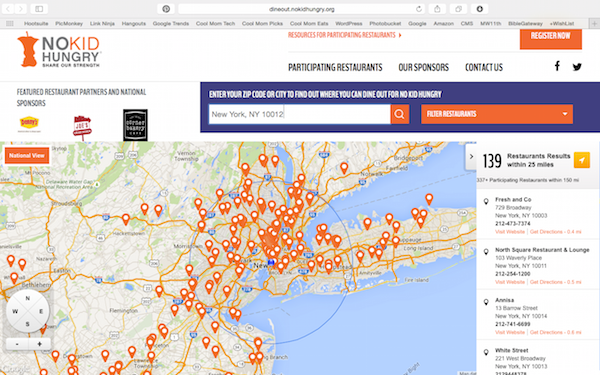The height and width of the screenshot is (375, 600).
Task: Click the map compass control
Action: 28,311
